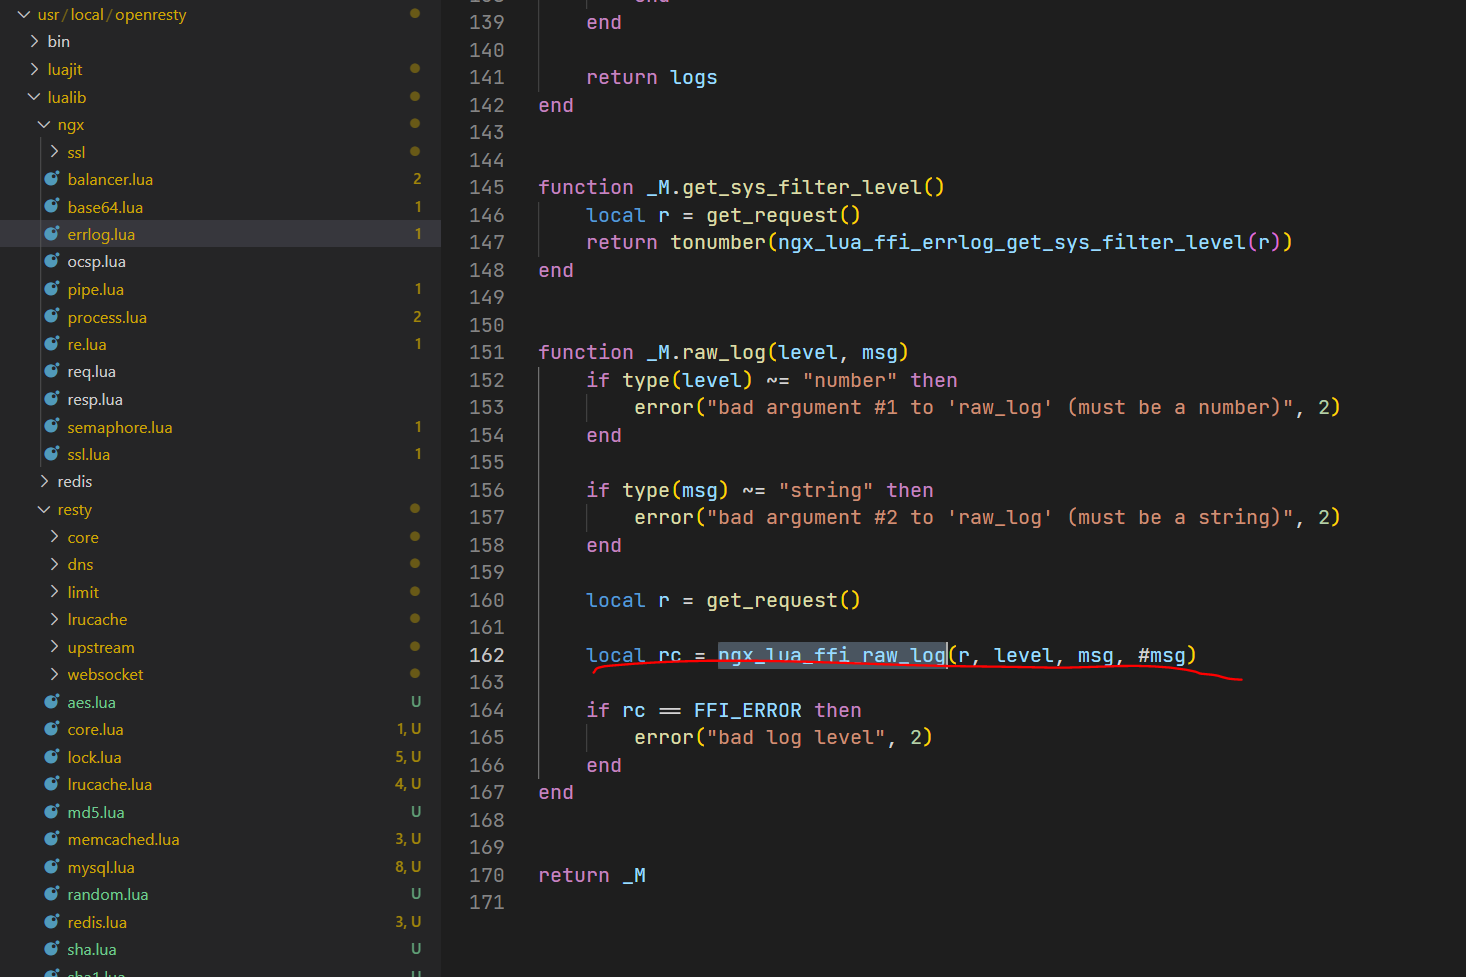Image resolution: width=1466 pixels, height=977 pixels.
Task: Collapse the lualib folder chevron
Action: tap(34, 97)
